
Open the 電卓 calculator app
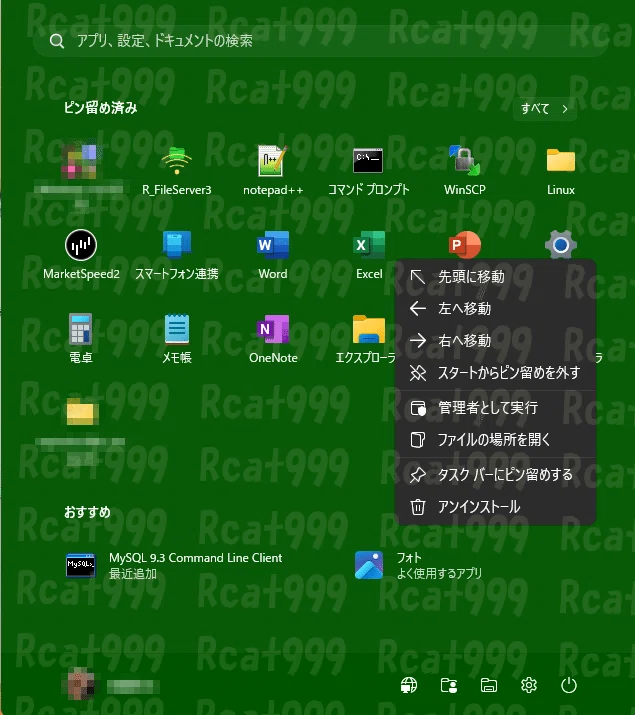pos(81,338)
